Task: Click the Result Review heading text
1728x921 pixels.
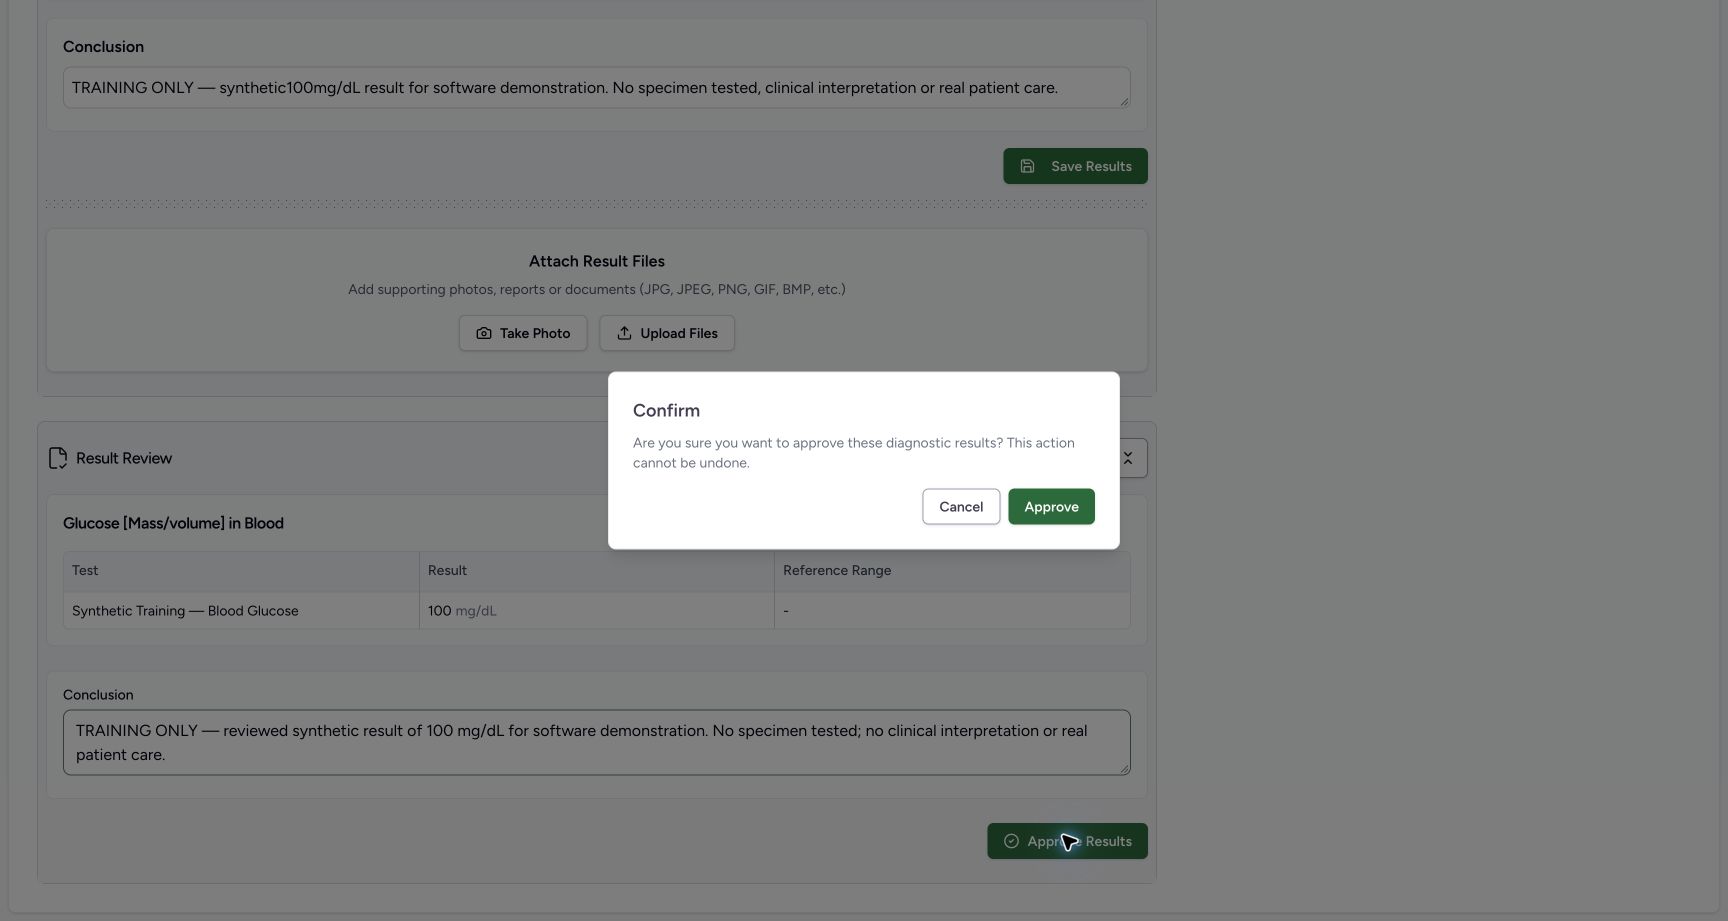Action: coord(124,458)
